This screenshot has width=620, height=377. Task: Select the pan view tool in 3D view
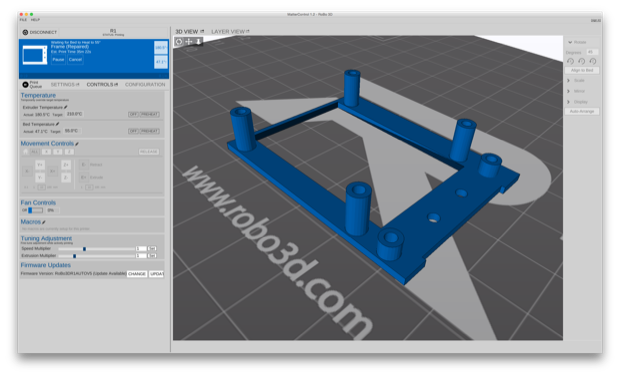189,42
